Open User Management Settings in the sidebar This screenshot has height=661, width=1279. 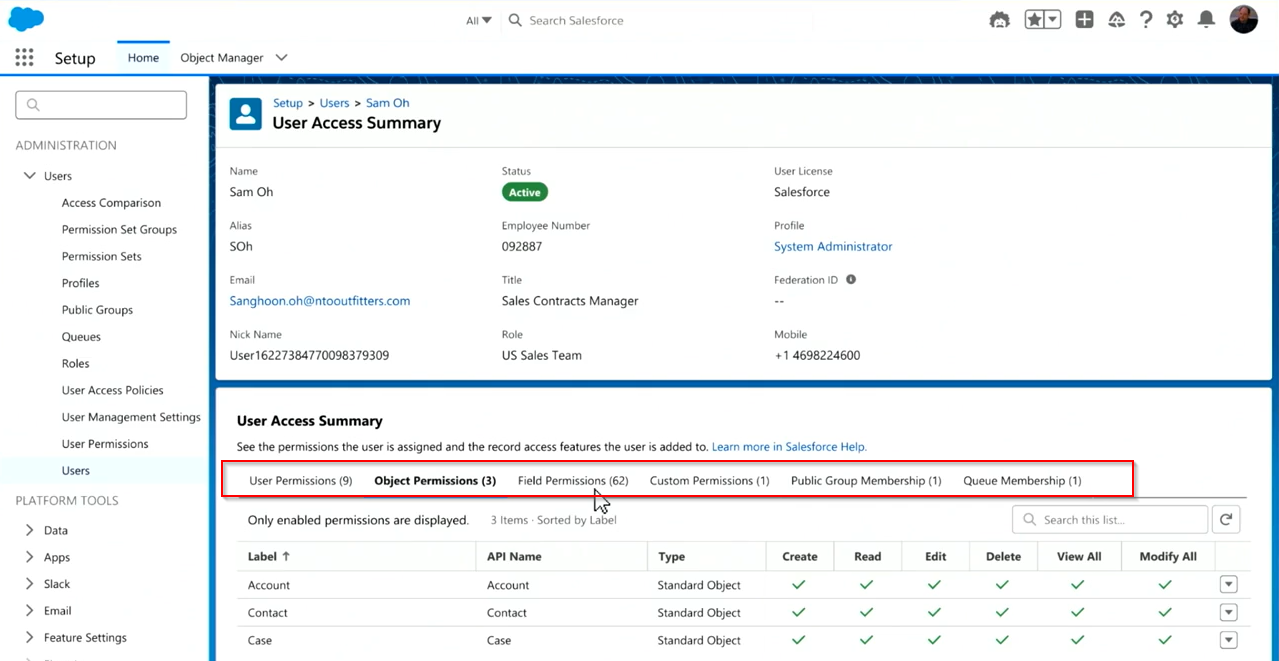pyautogui.click(x=131, y=417)
